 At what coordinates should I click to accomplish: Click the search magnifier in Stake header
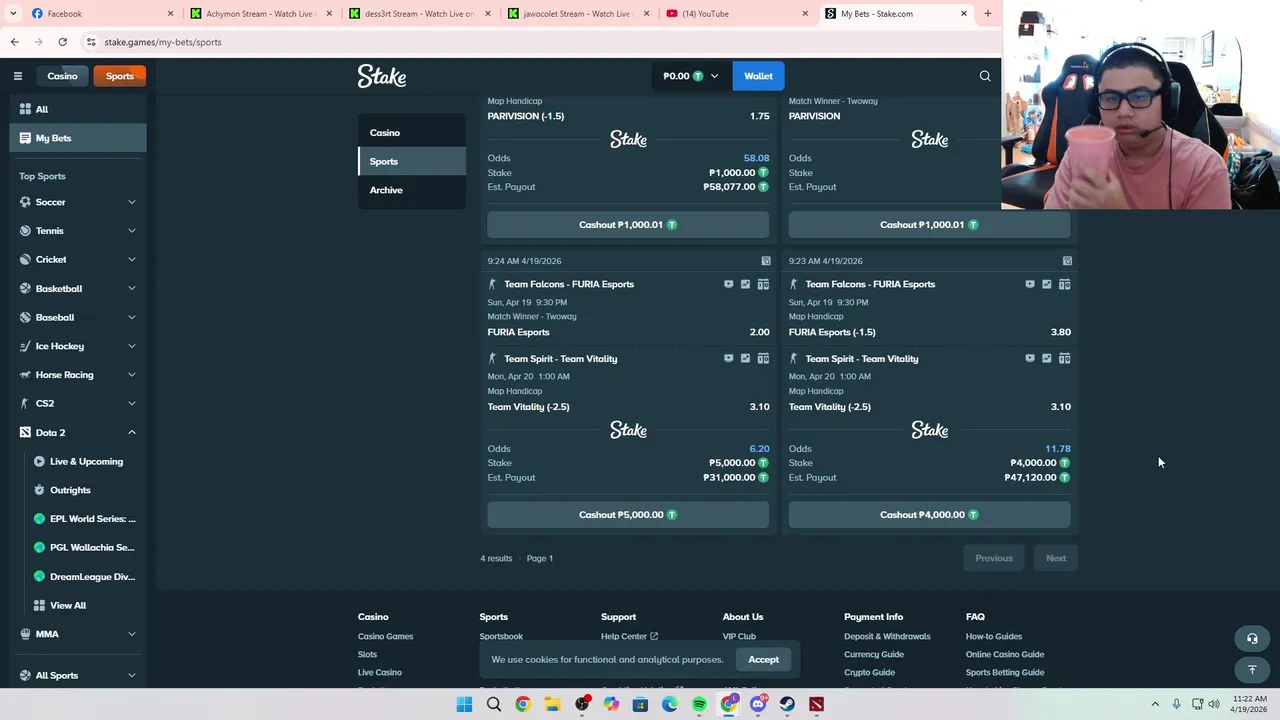click(x=985, y=76)
